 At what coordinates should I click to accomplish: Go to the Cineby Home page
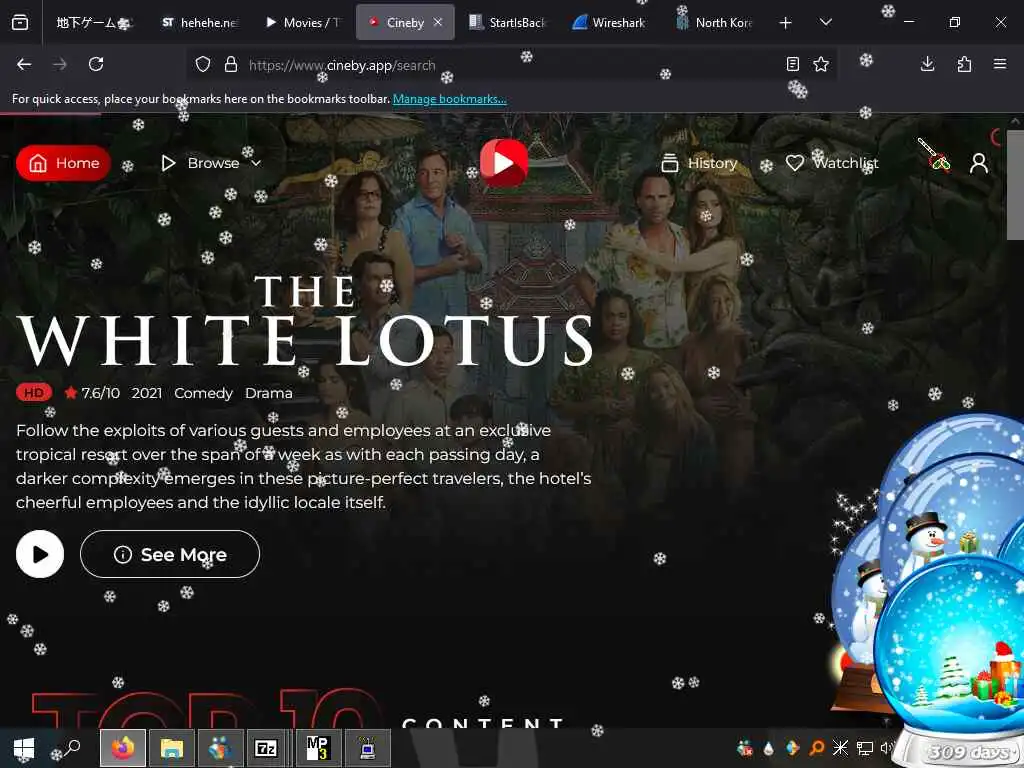click(63, 163)
